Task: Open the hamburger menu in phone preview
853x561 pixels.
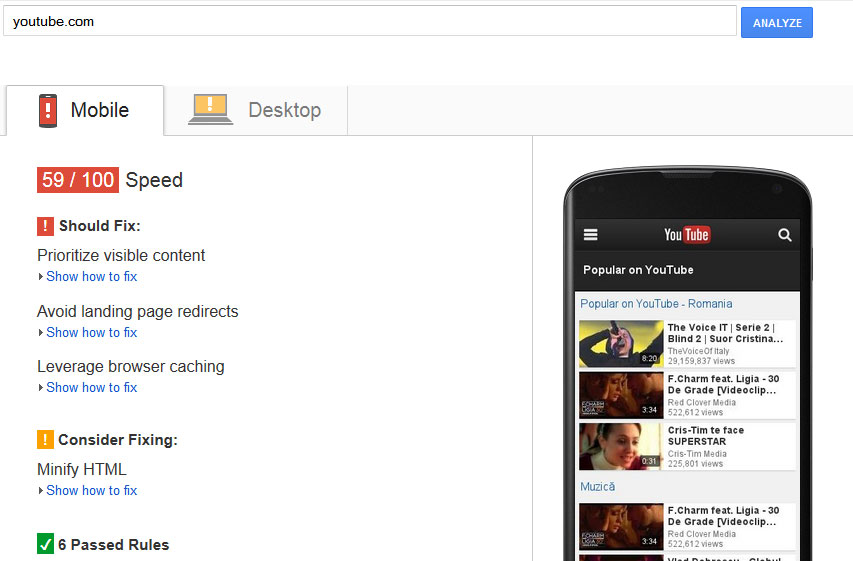Action: pos(590,235)
